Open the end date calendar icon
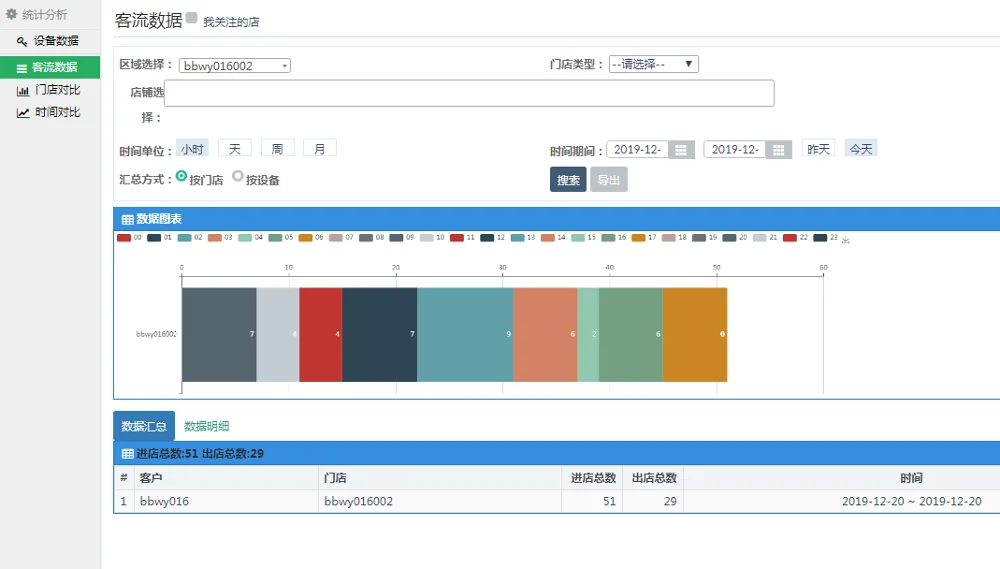1000x569 pixels. click(779, 149)
